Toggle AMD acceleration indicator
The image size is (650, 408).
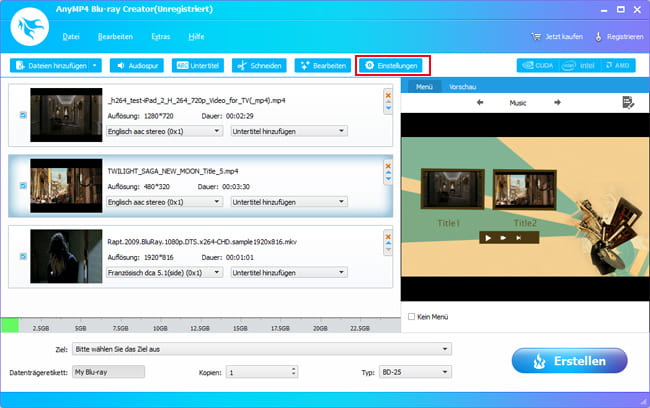[618, 66]
